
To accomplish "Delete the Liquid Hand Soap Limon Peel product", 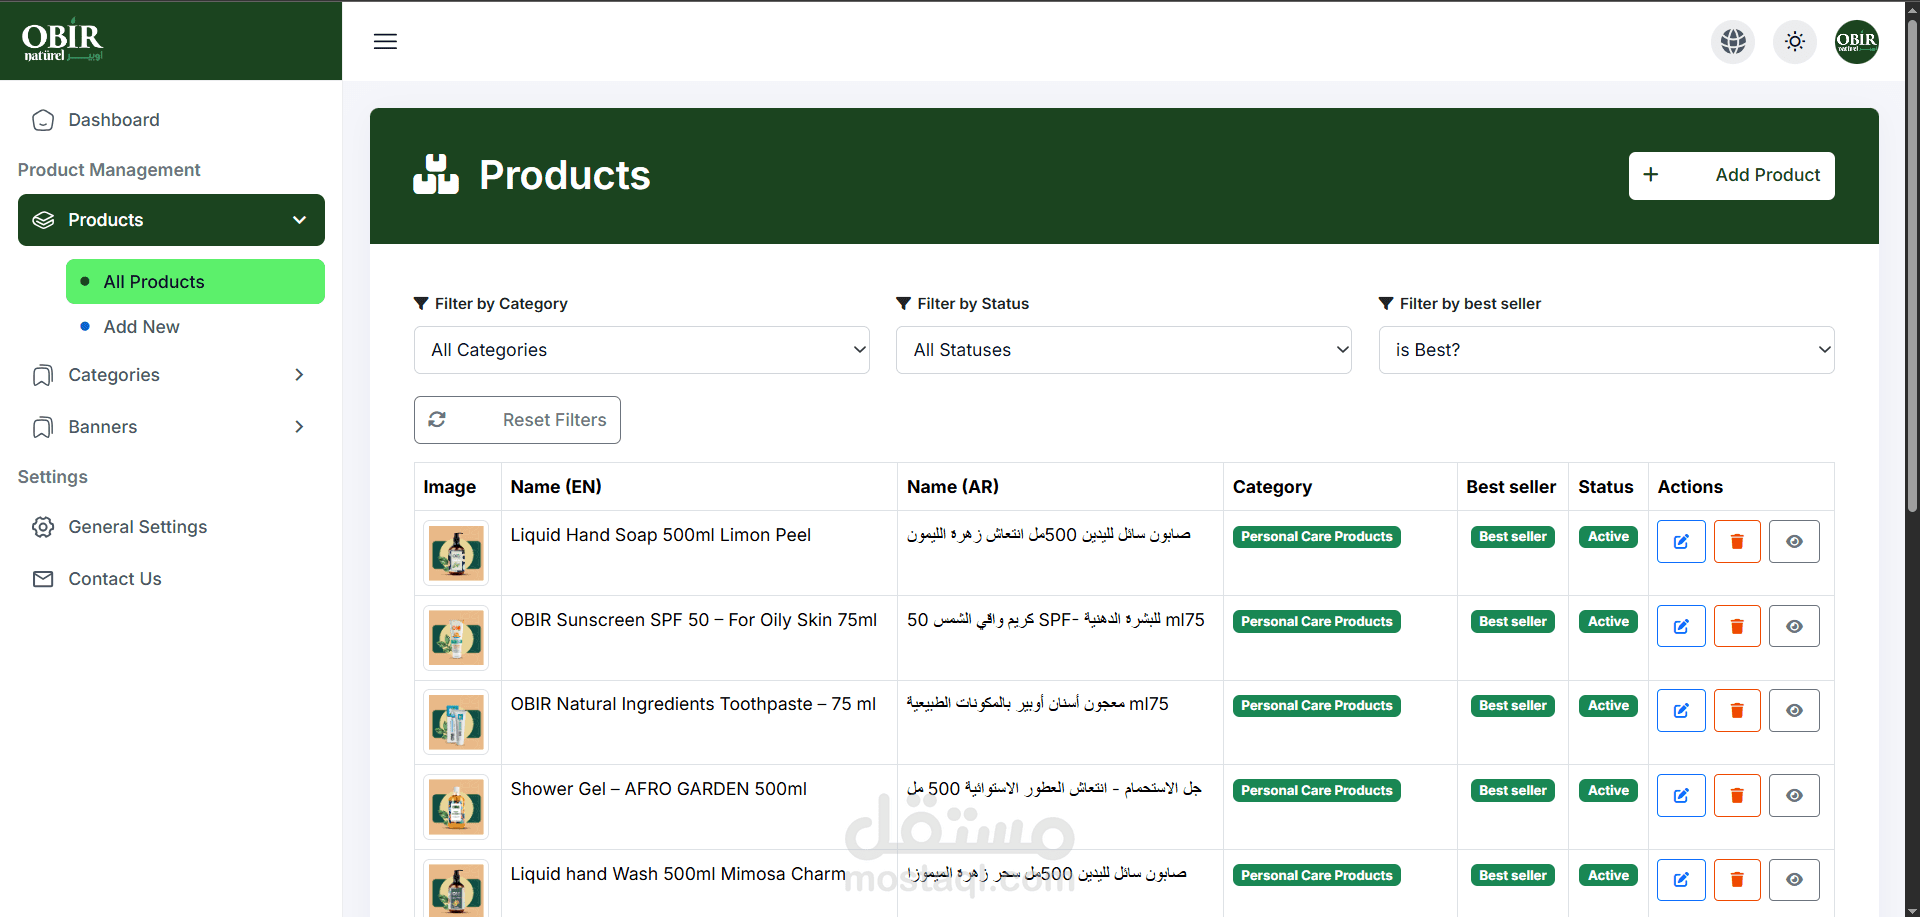I will click(x=1737, y=542).
